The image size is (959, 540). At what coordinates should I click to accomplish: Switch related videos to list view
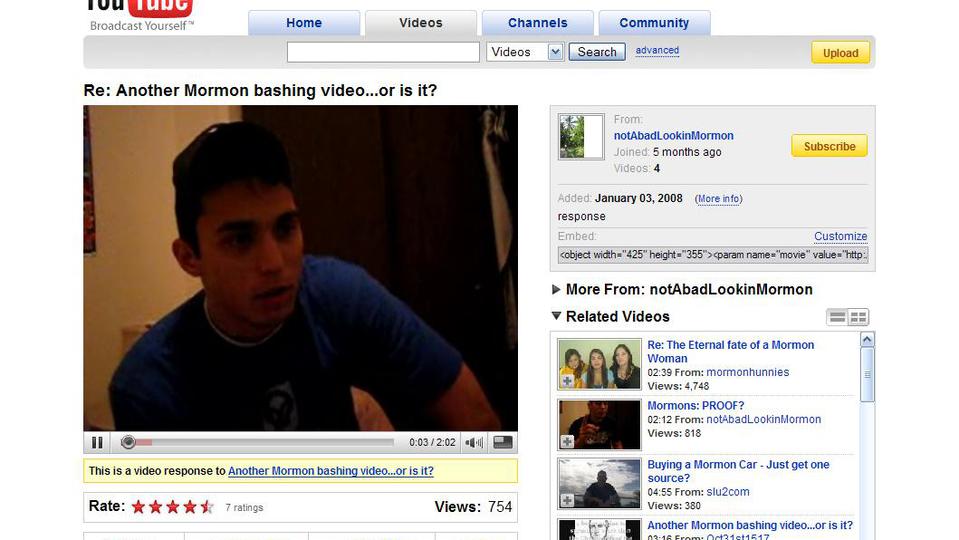coord(837,317)
